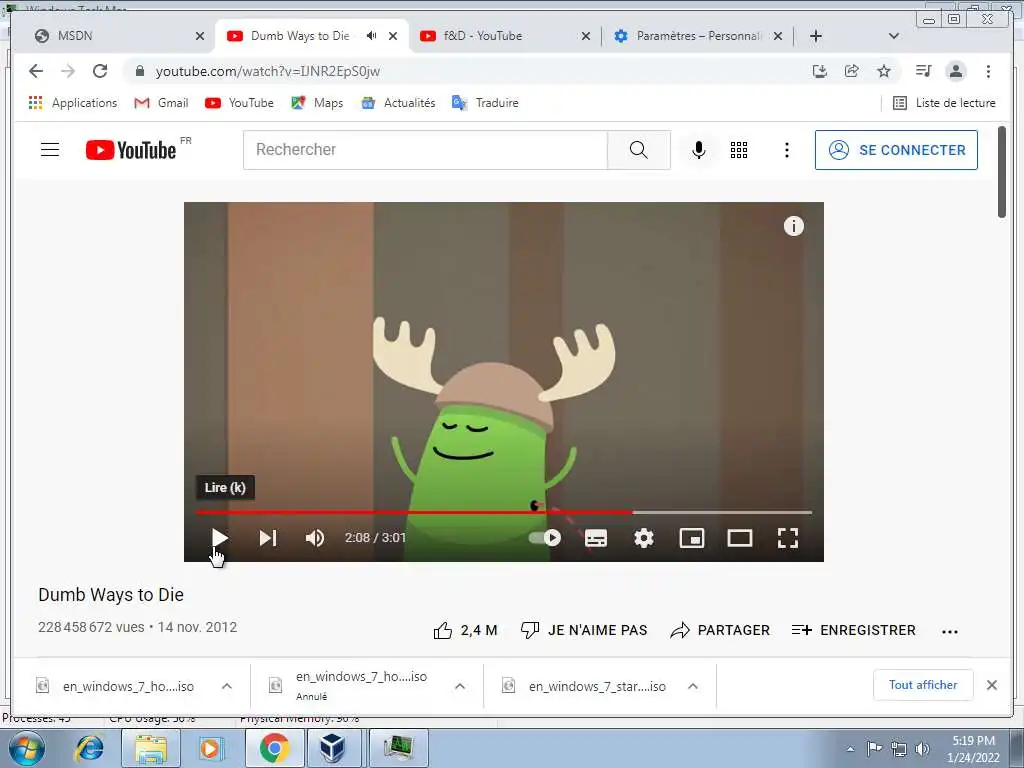Open Liste de lecture reading list
The height and width of the screenshot is (768, 1024).
(944, 103)
